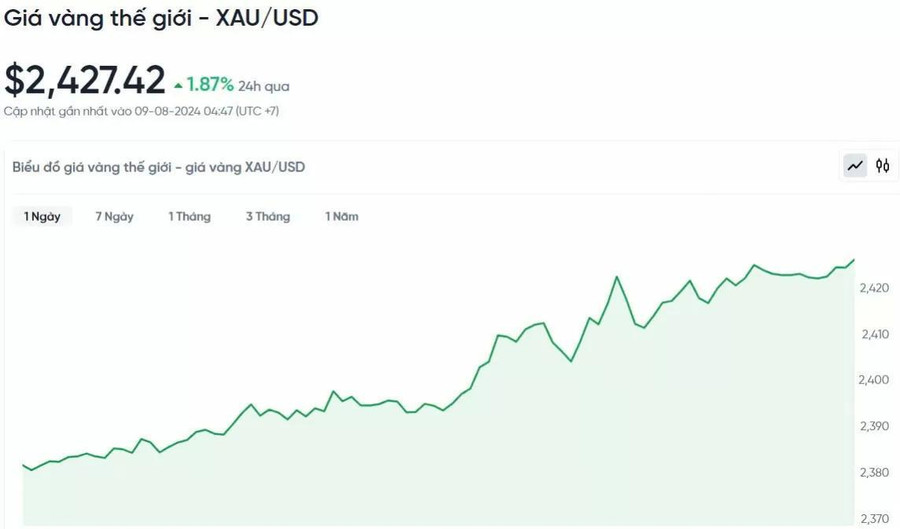The image size is (900, 529).
Task: Click the 2,400 price axis label
Action: point(874,380)
